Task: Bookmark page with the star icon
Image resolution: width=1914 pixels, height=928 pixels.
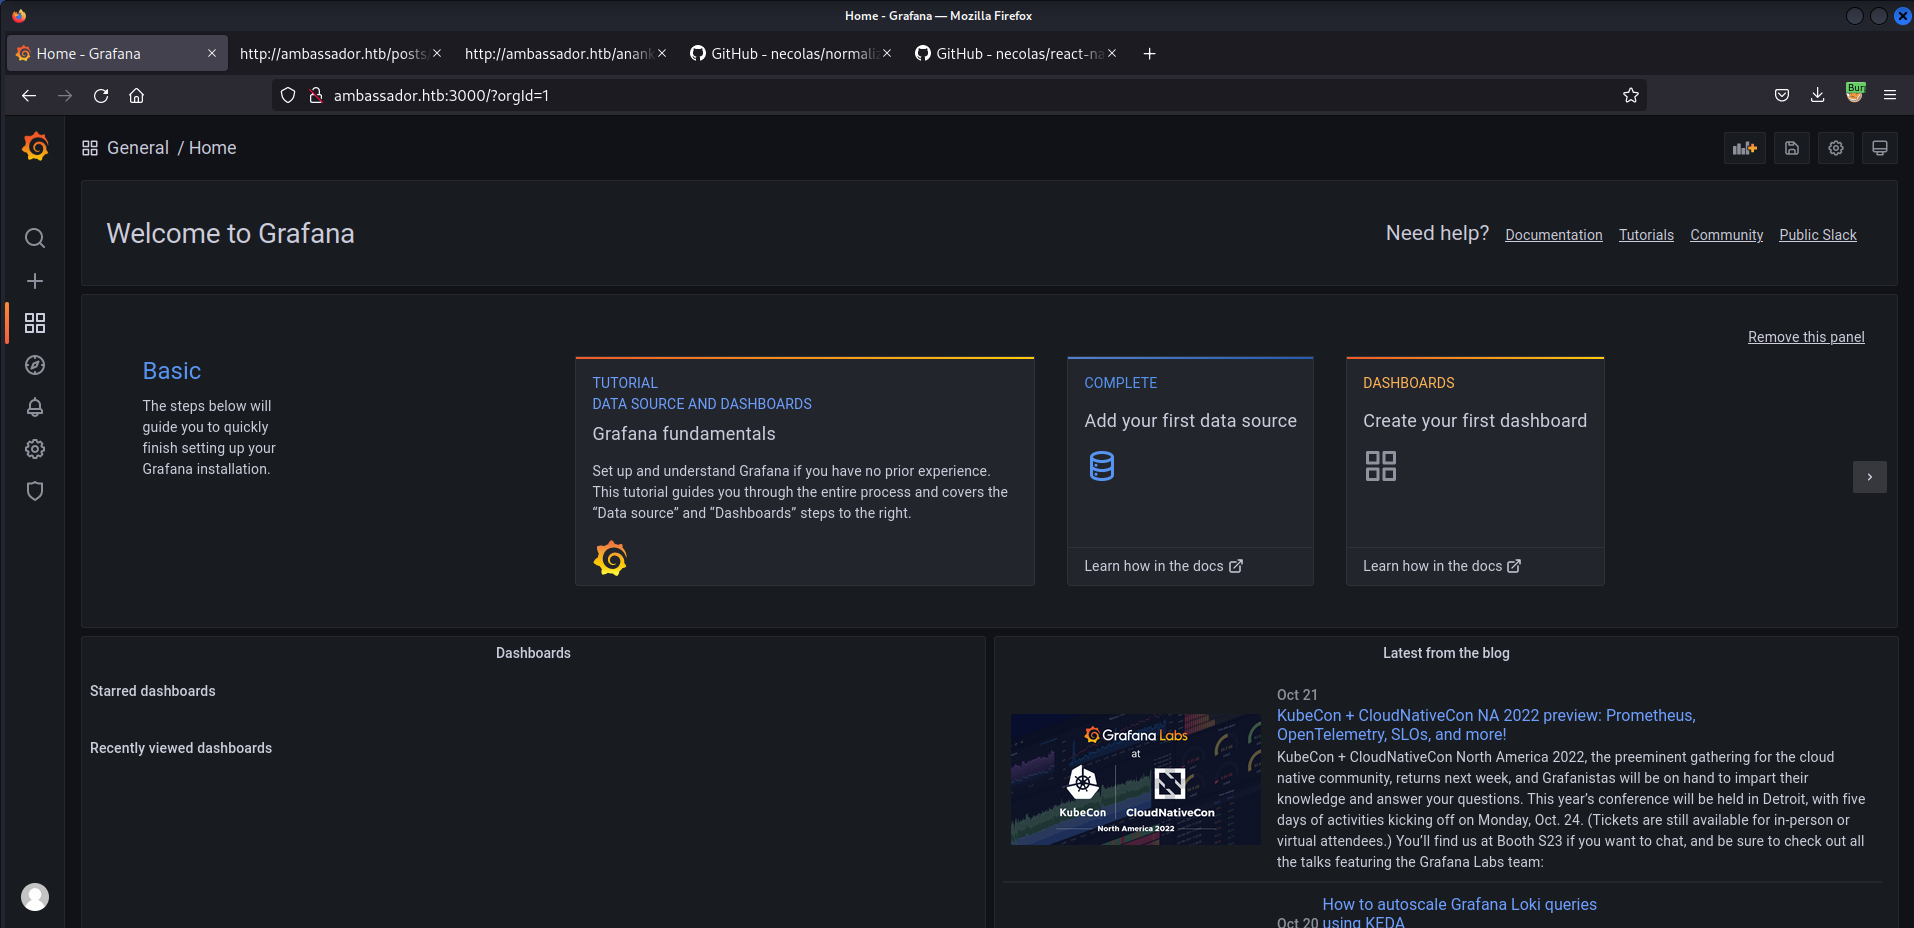Action: [1631, 95]
